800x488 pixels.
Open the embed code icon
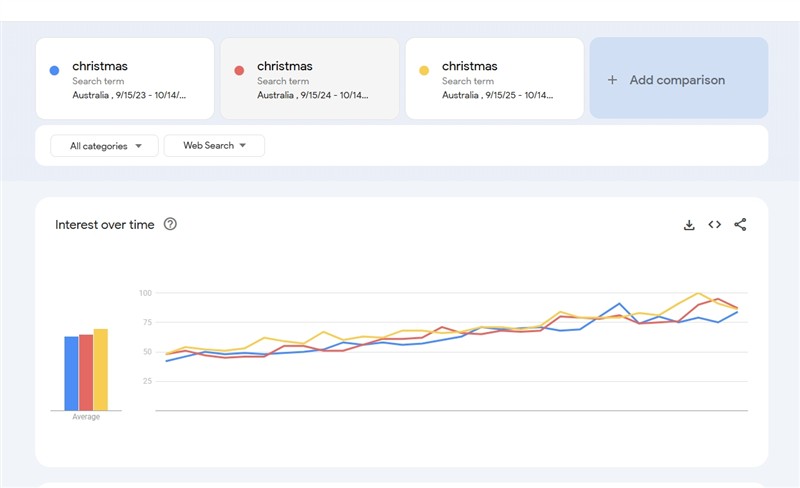[x=715, y=225]
